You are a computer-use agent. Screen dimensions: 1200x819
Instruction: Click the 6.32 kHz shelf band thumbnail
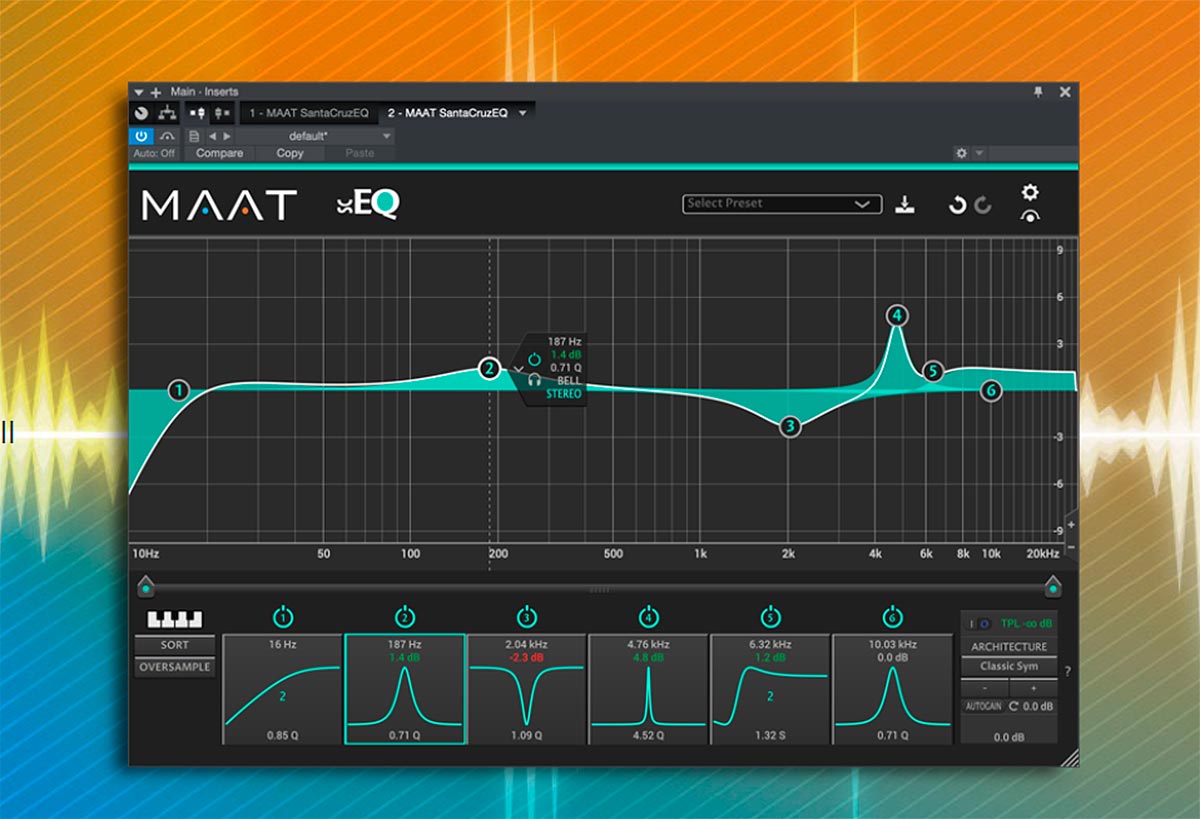pyautogui.click(x=770, y=689)
